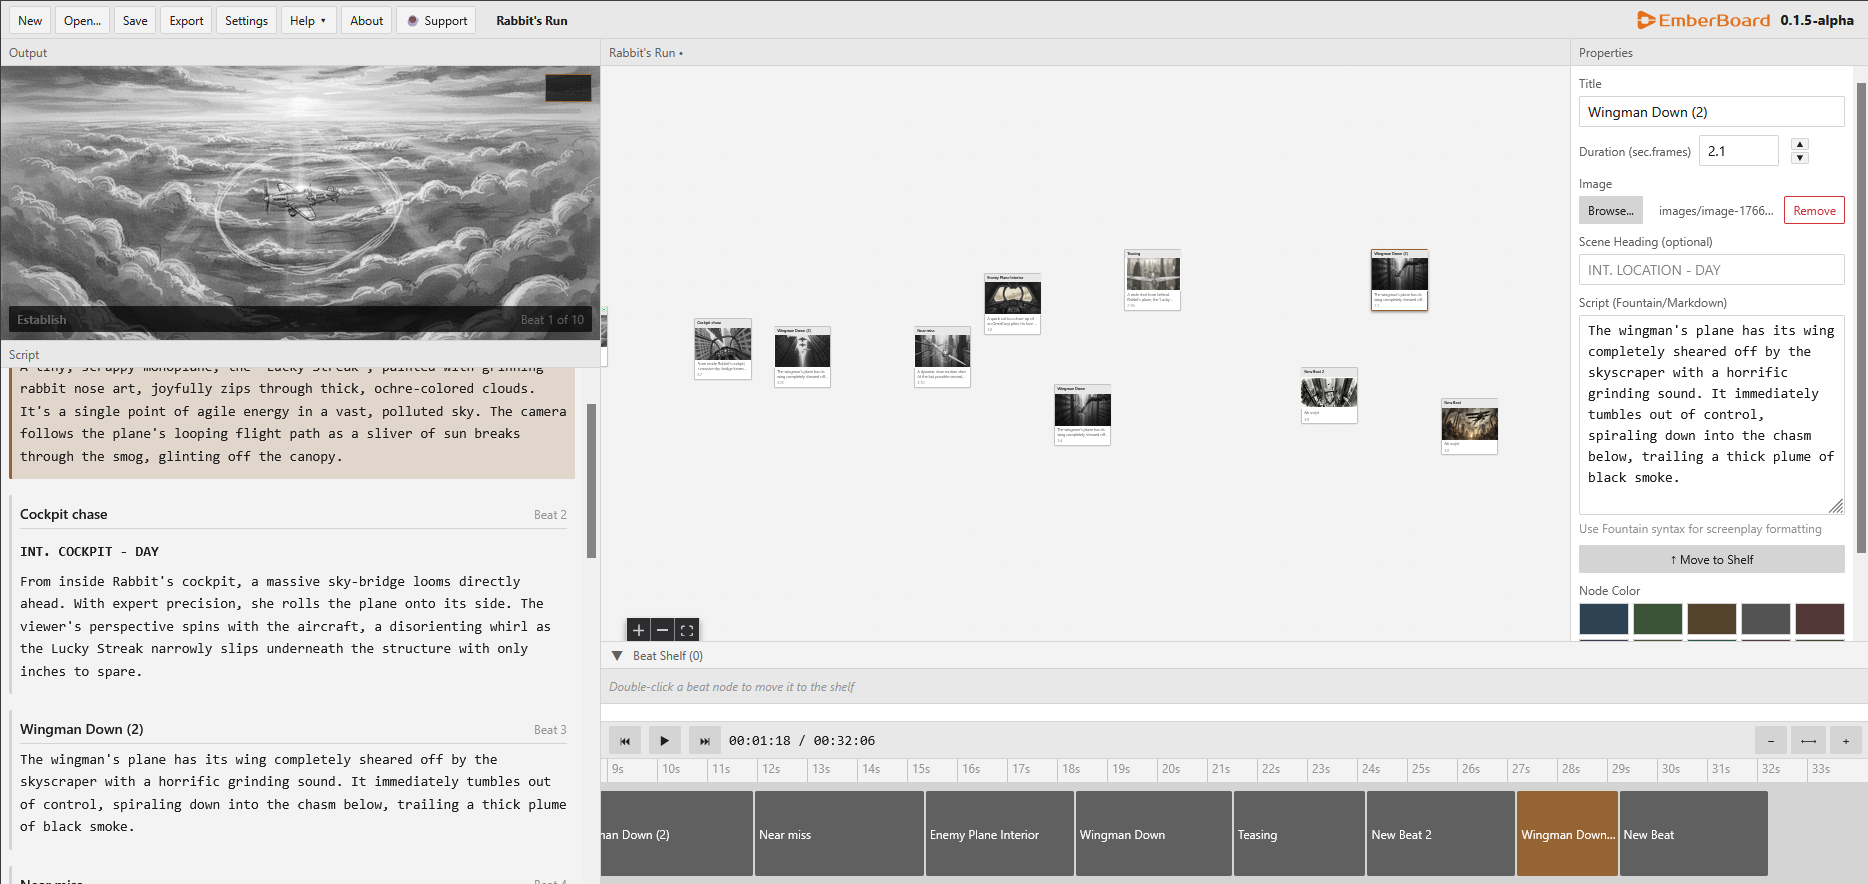Image resolution: width=1868 pixels, height=884 pixels.
Task: Pick the dark green node color swatch
Action: click(1657, 619)
